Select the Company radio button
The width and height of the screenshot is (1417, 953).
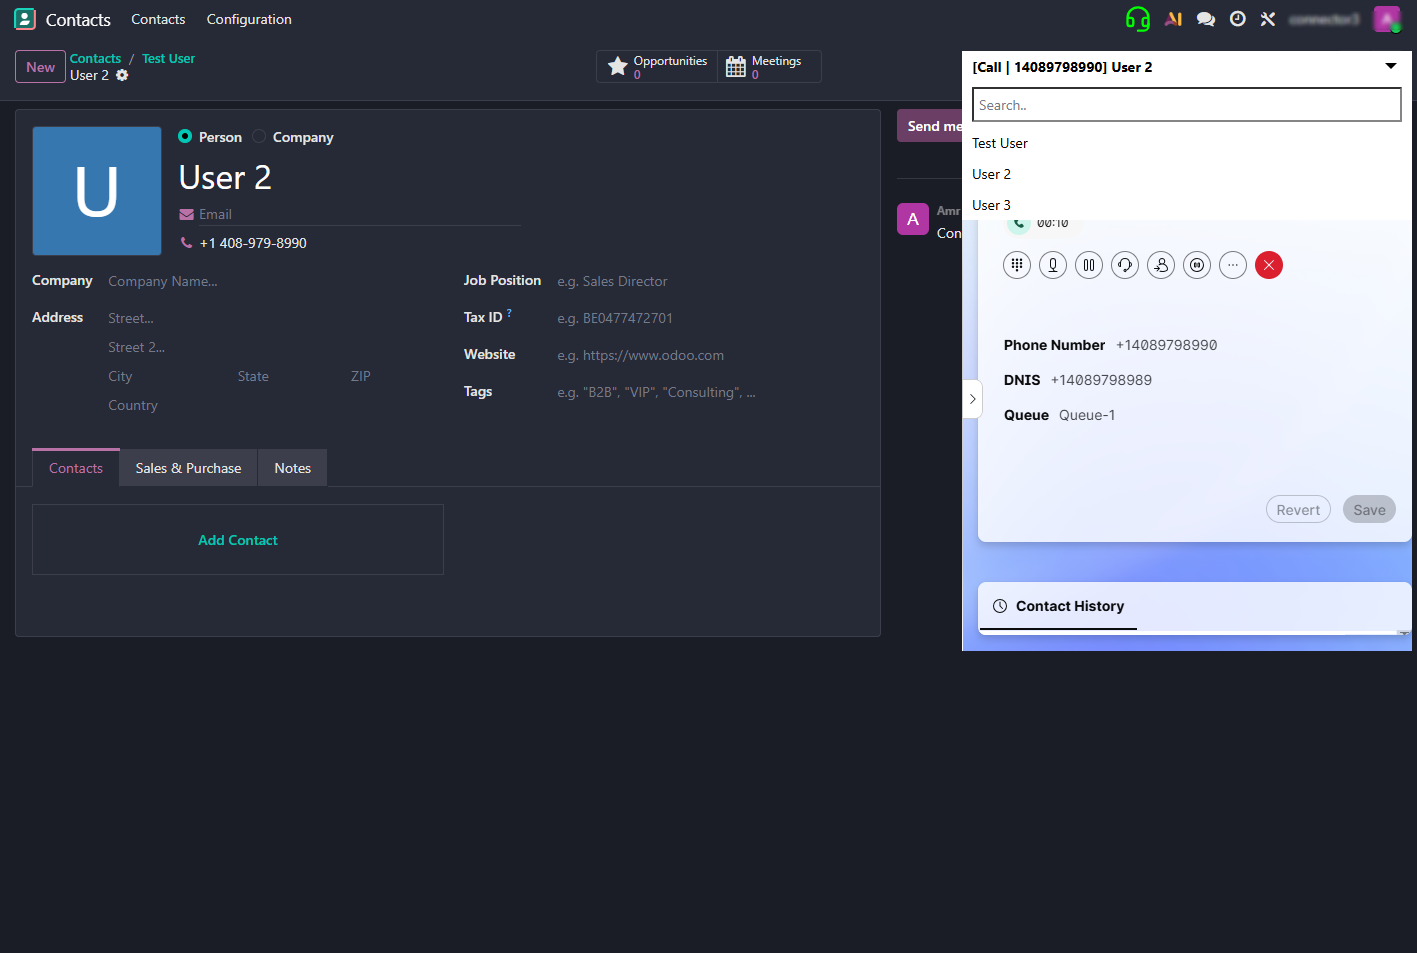point(258,137)
